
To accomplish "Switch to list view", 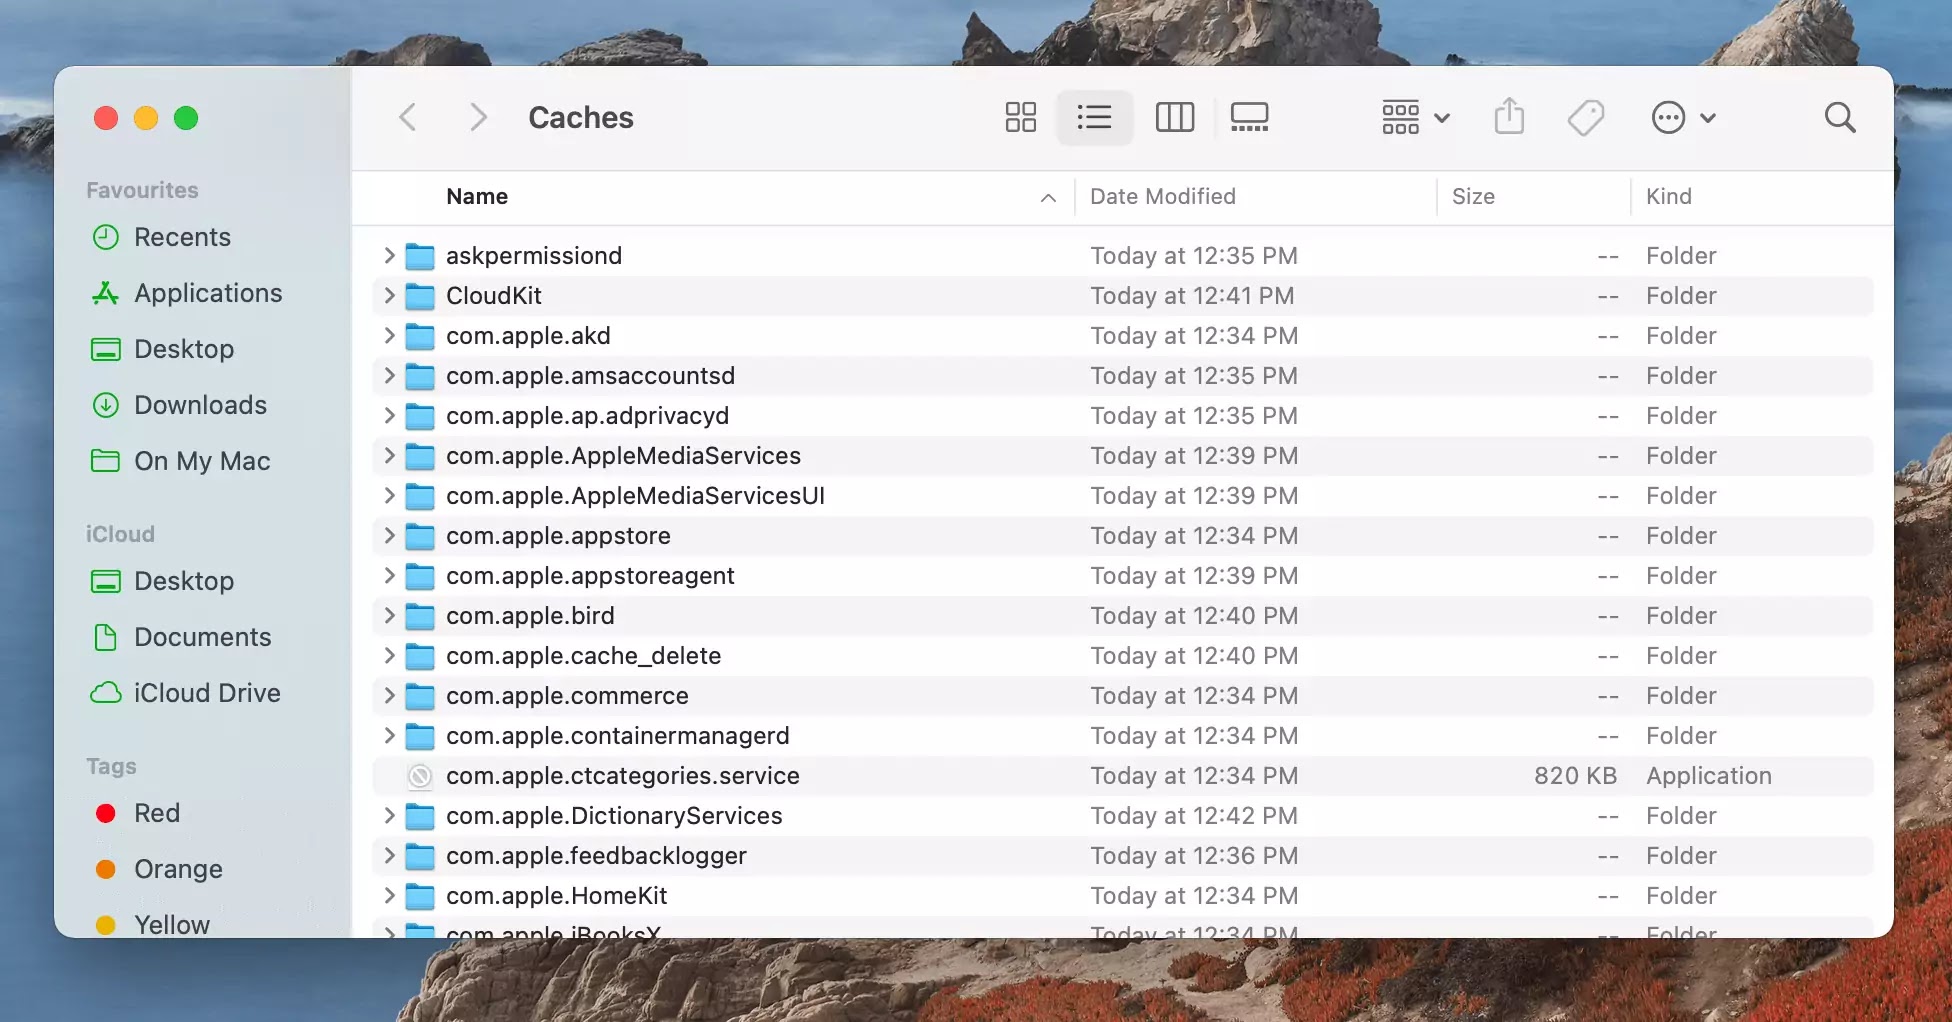I will tap(1094, 118).
